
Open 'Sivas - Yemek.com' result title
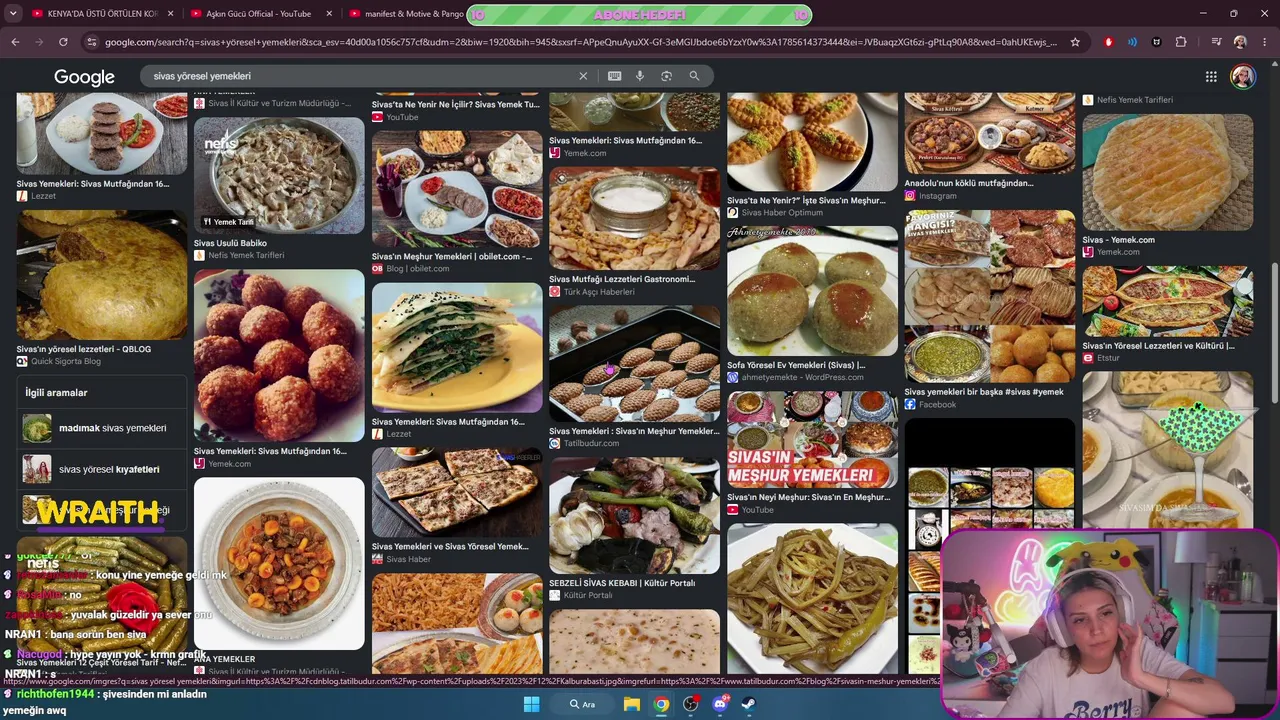(1118, 240)
